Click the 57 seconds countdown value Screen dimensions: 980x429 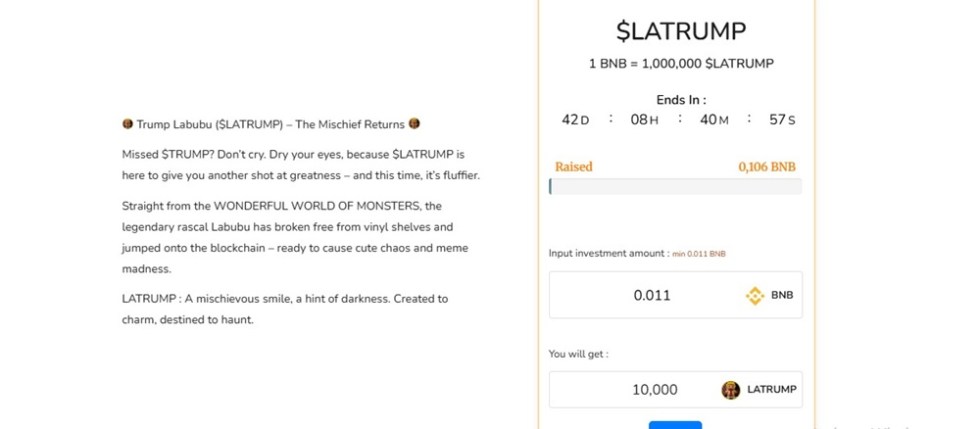pos(777,120)
